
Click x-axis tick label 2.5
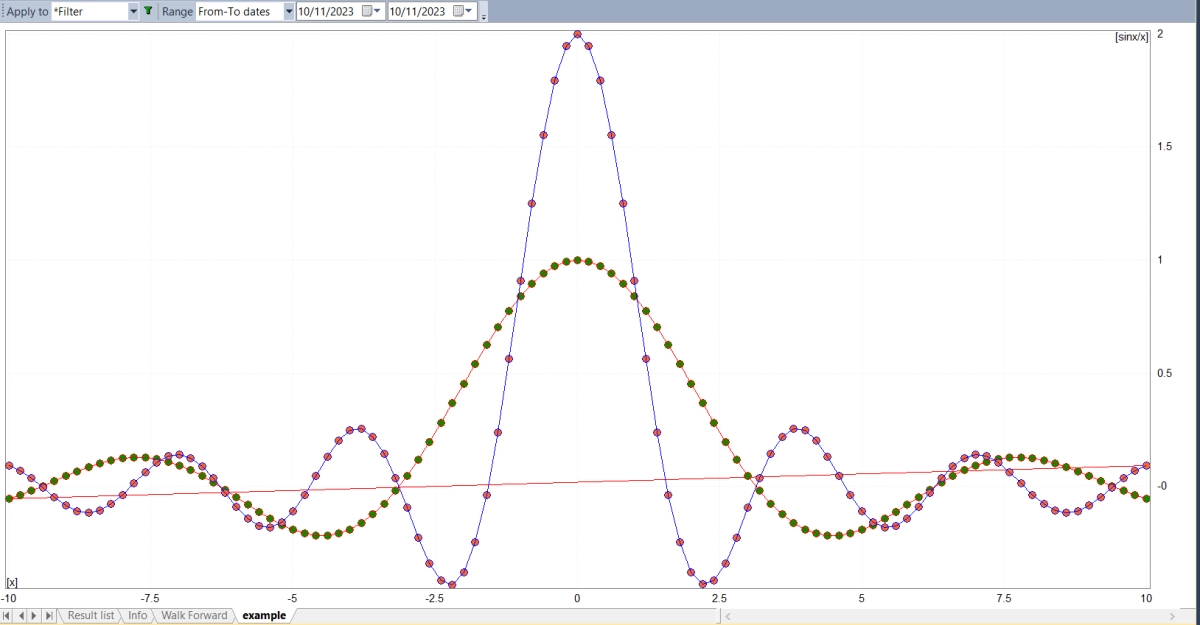719,598
